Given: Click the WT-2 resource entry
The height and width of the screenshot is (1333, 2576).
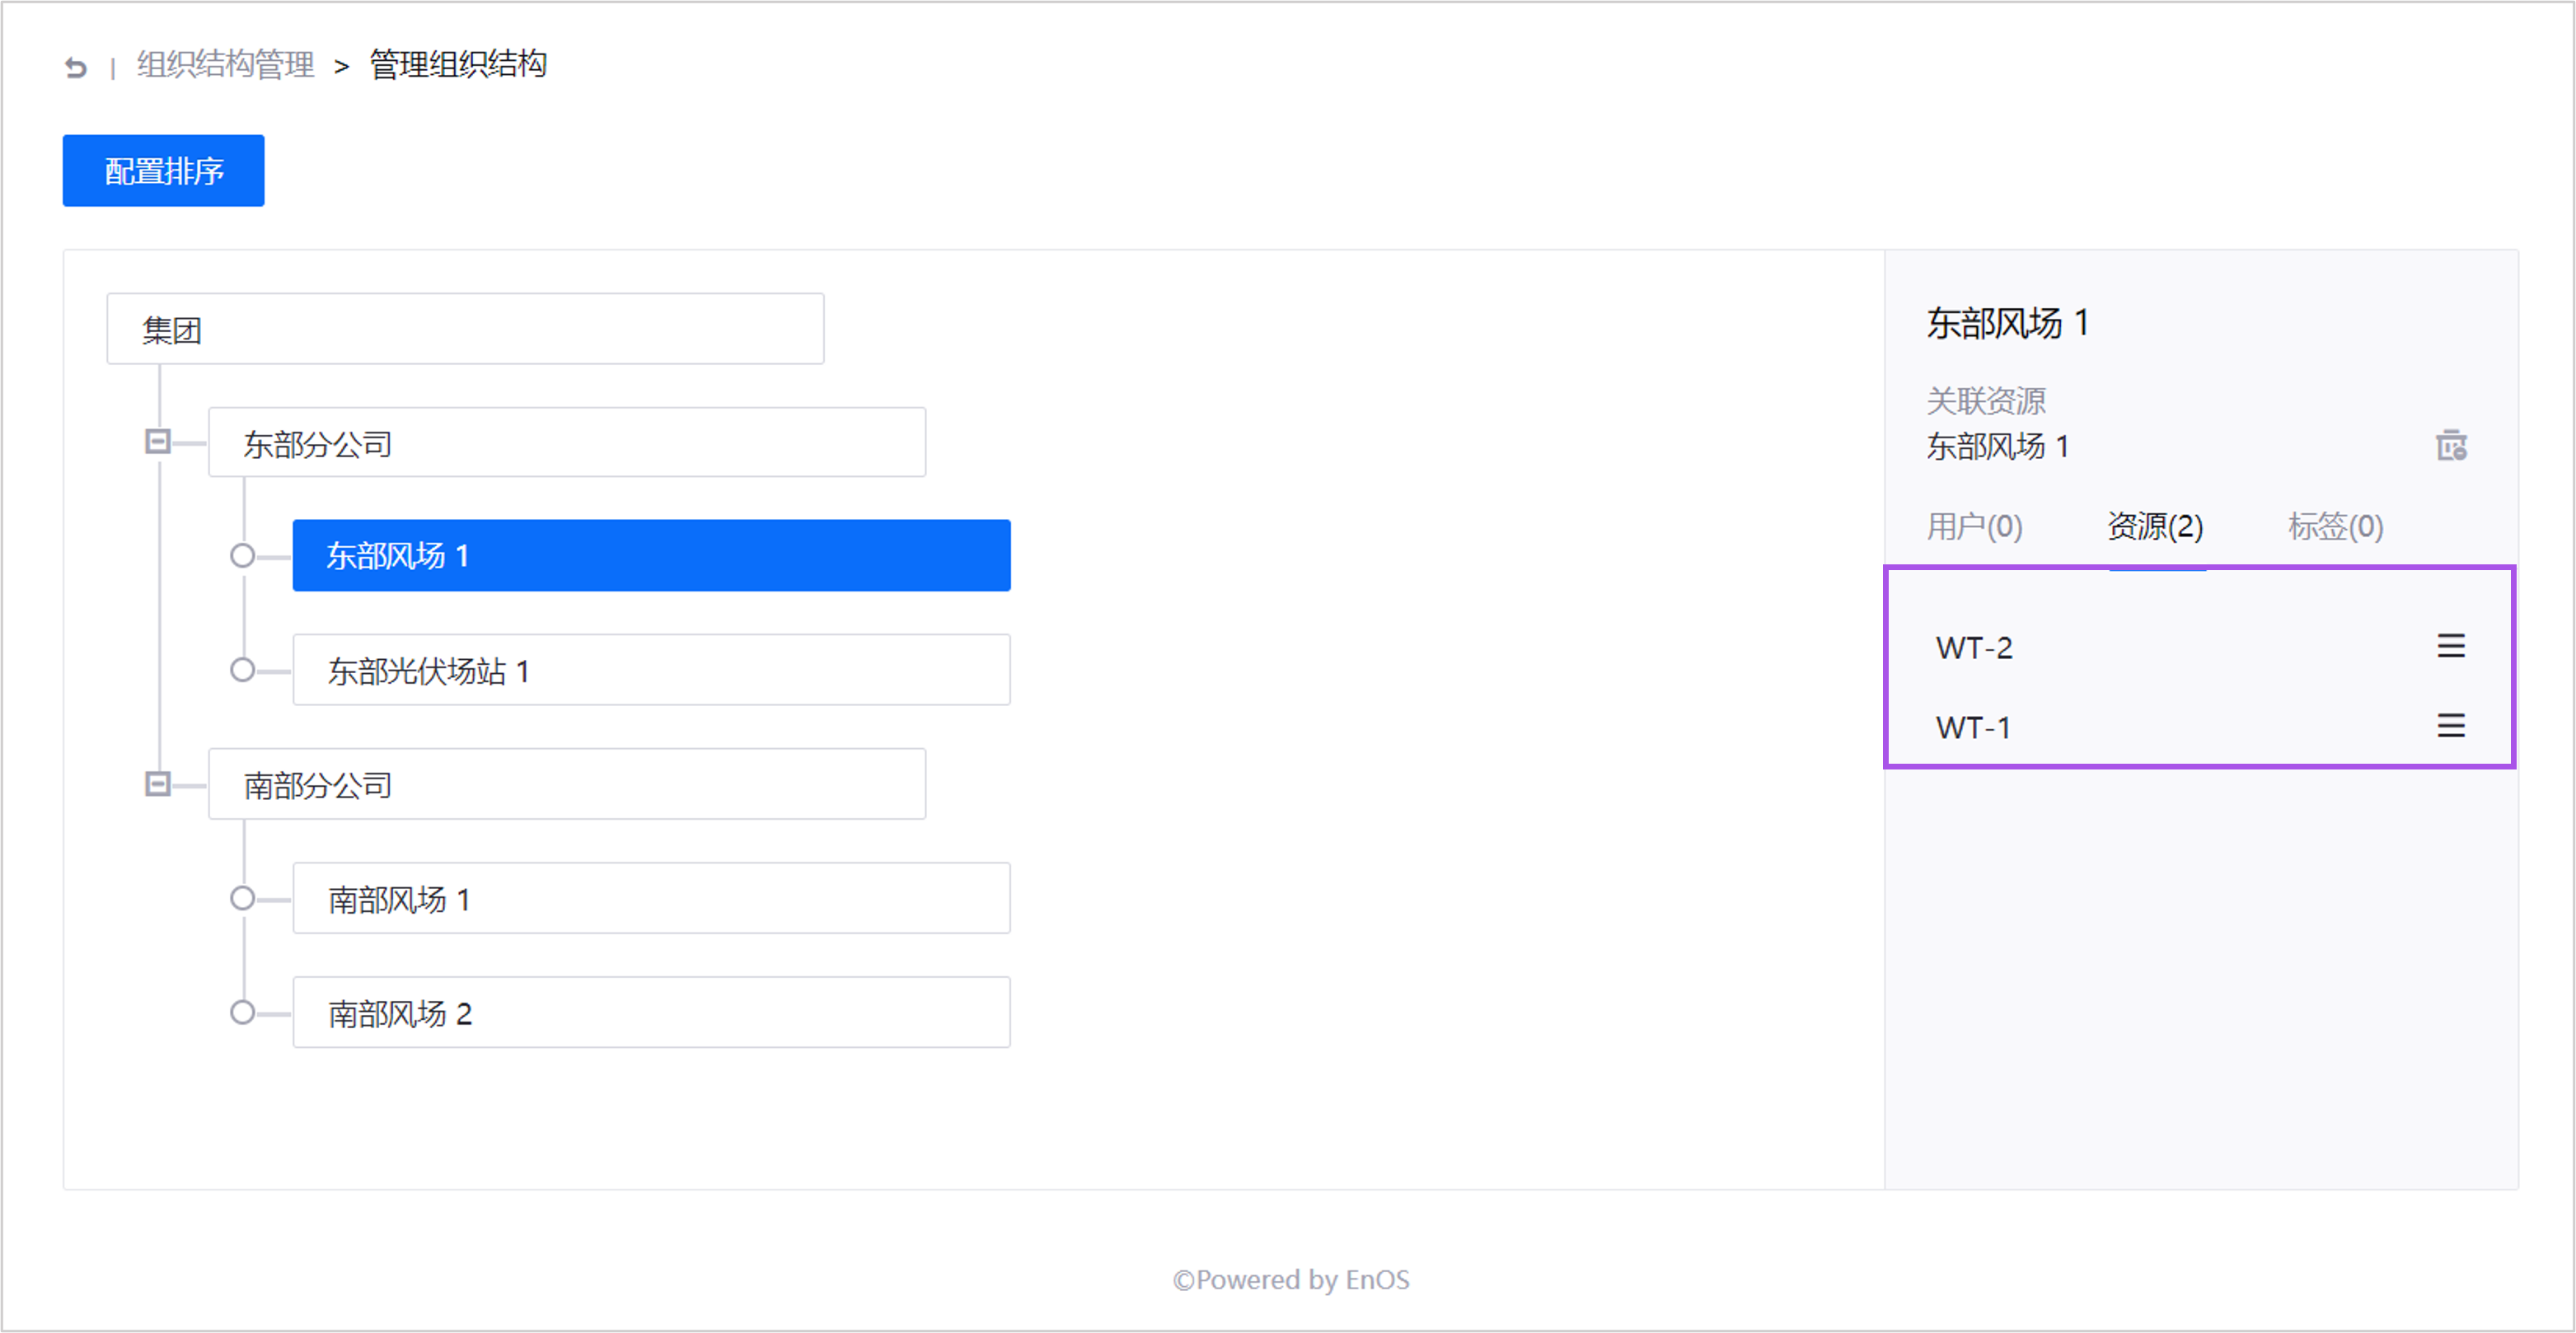Looking at the screenshot, I should pos(1974,648).
